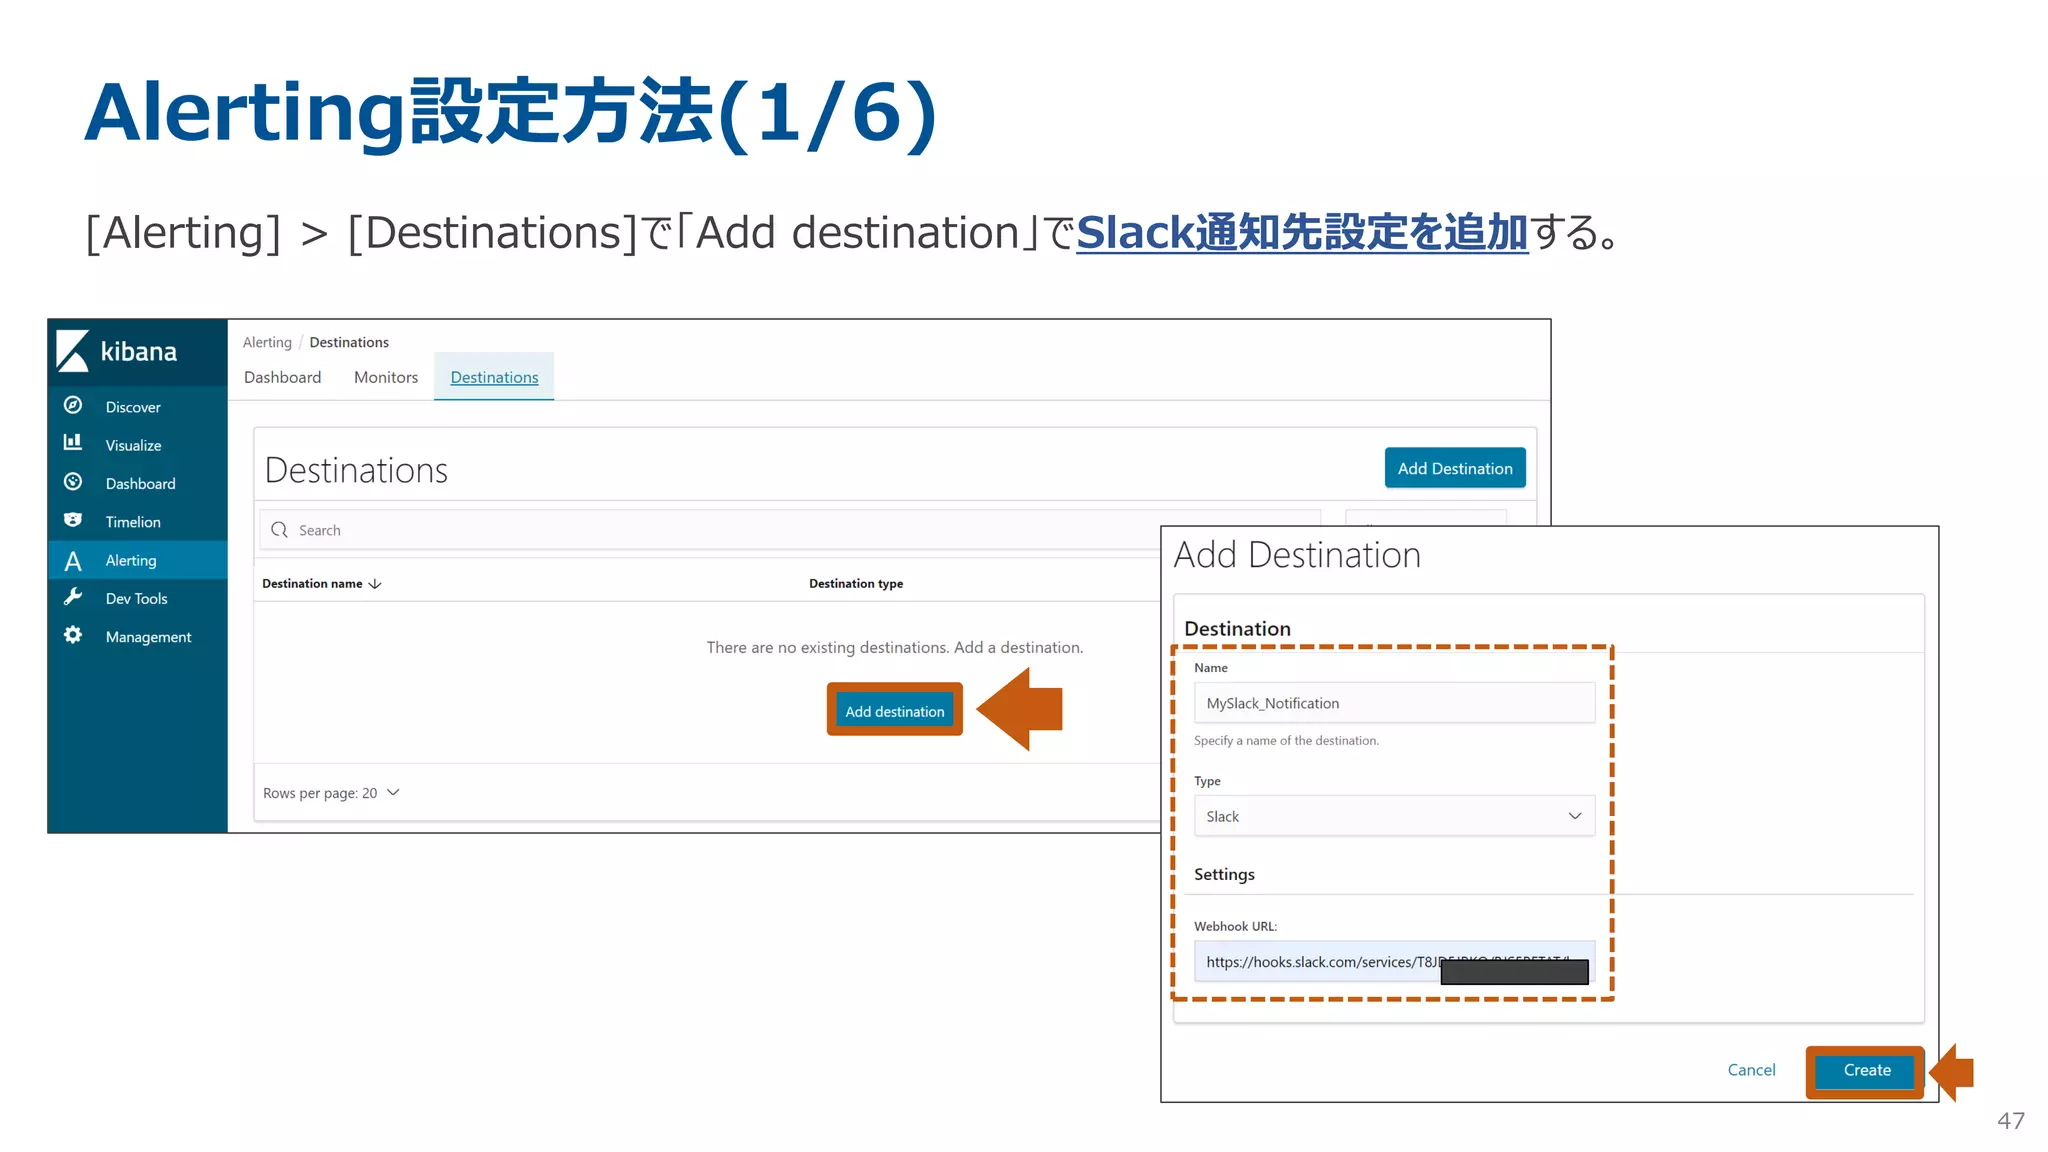
Task: Go to Dev Tools in the sidebar
Action: [x=136, y=598]
